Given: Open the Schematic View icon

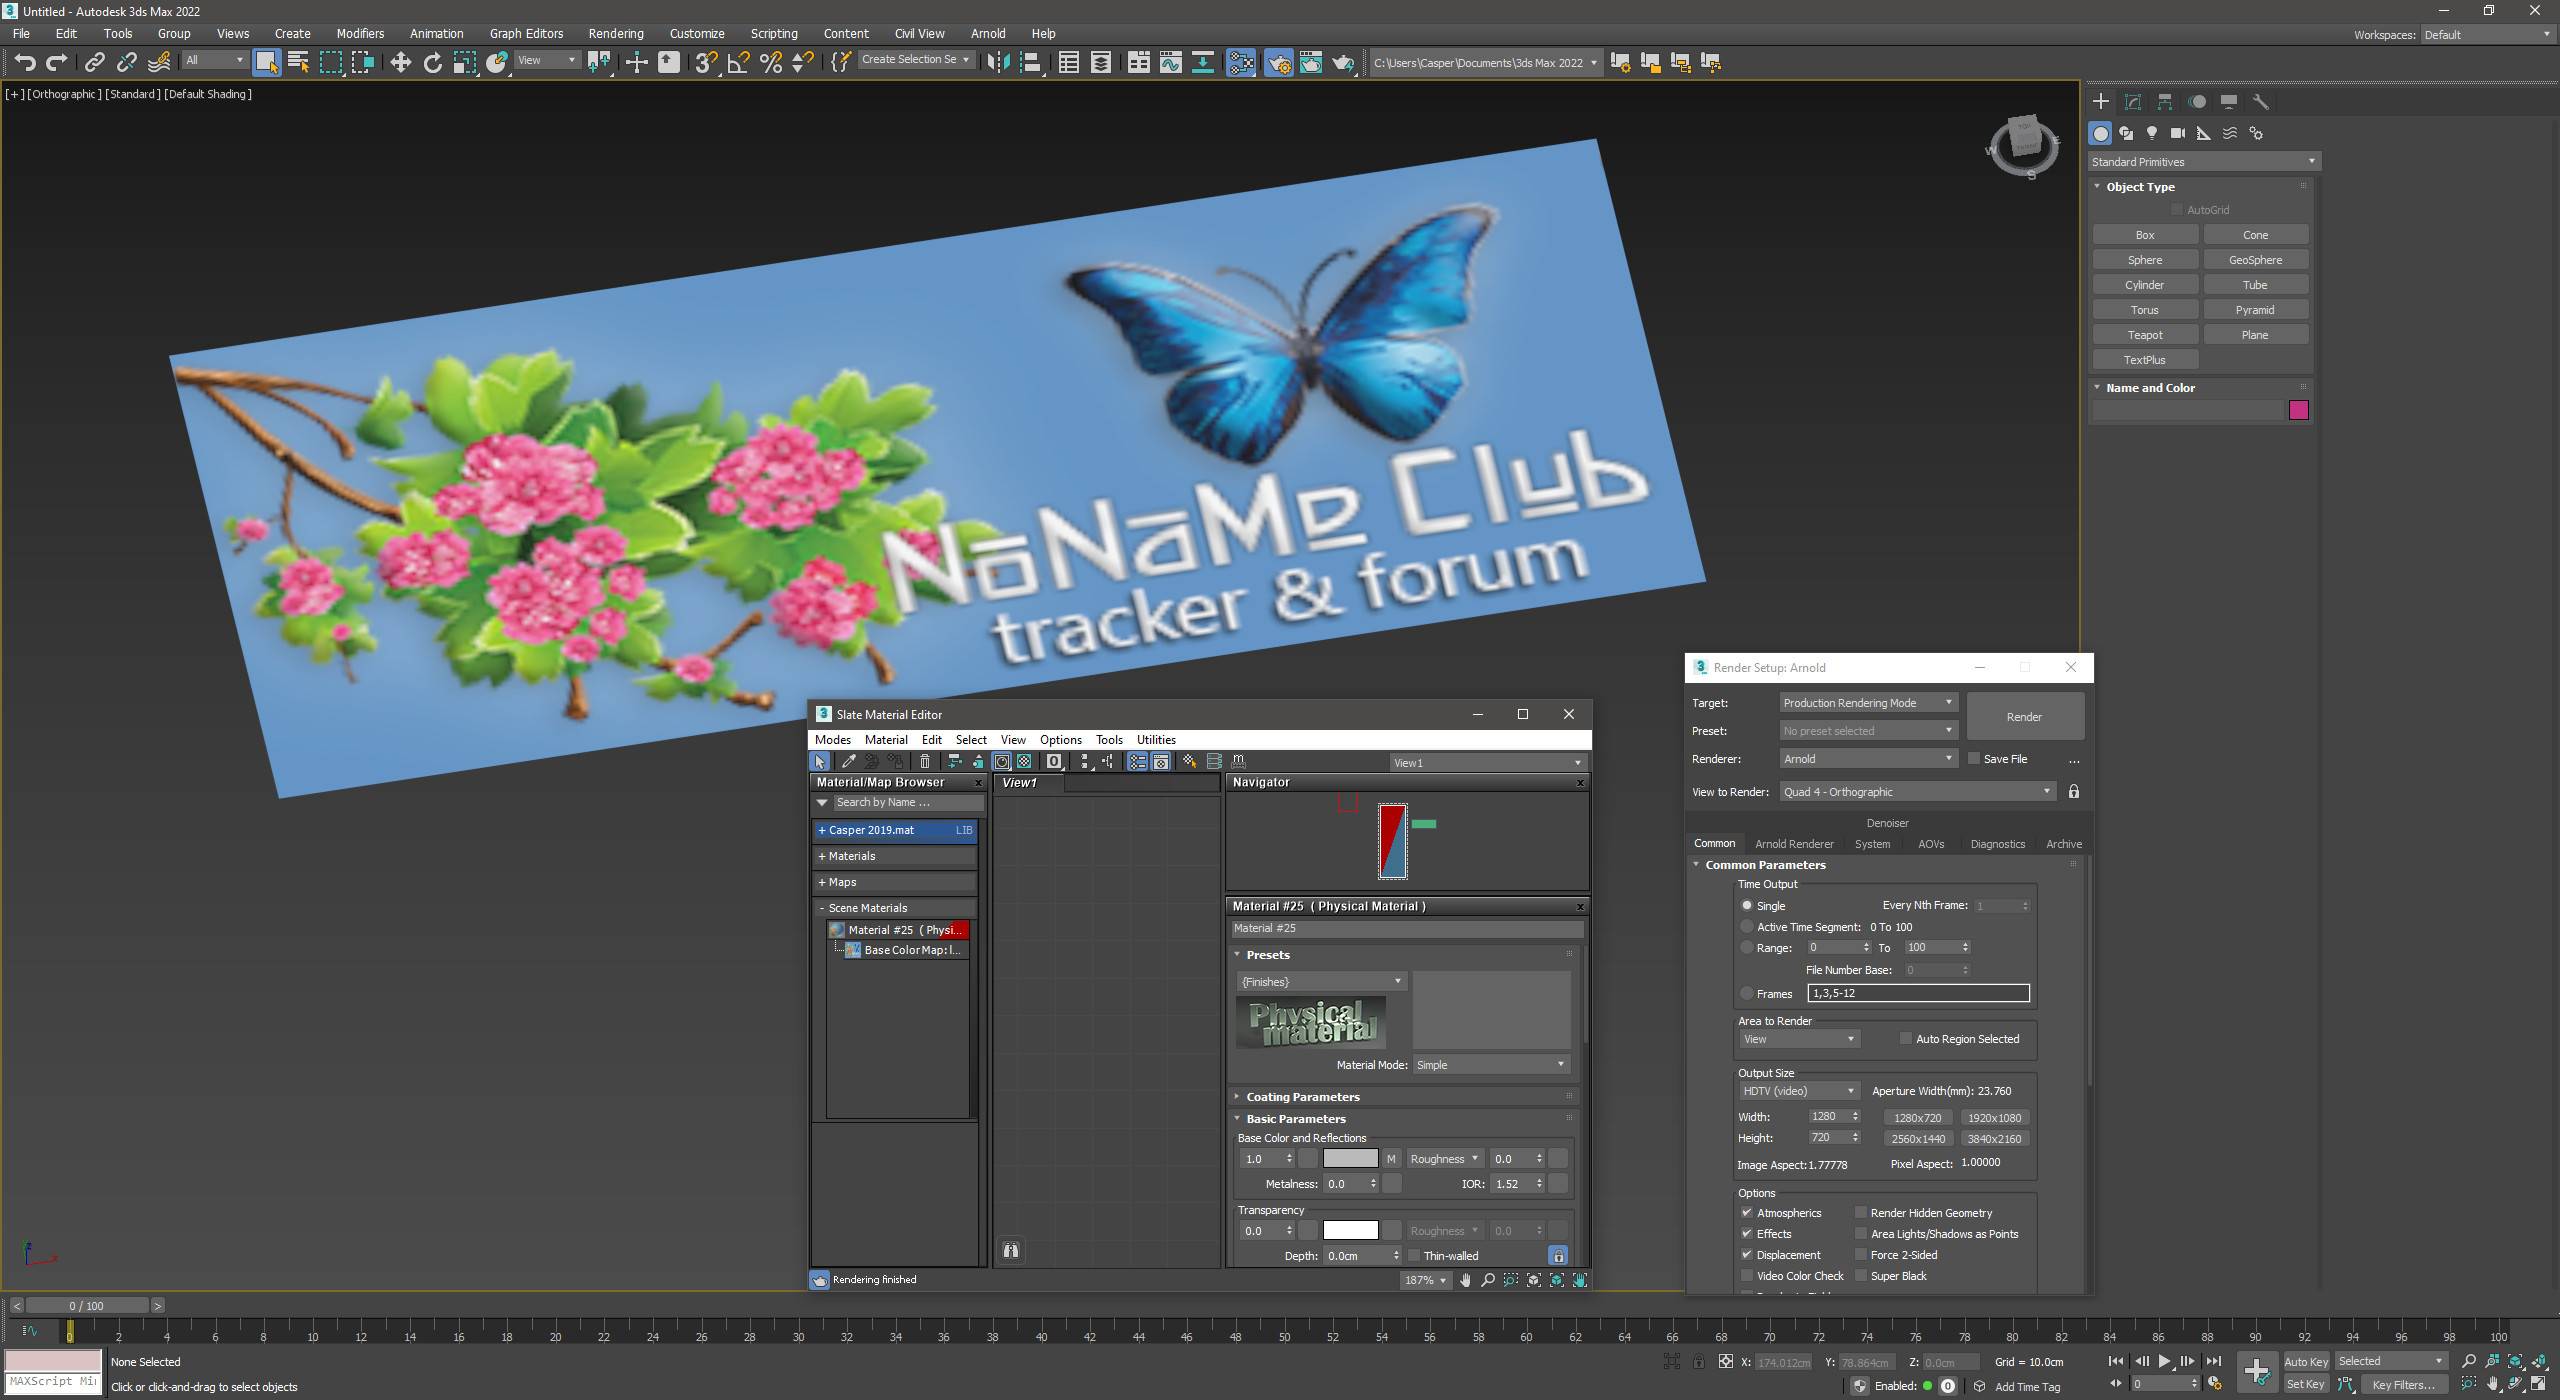Looking at the screenshot, I should pyautogui.click(x=1202, y=62).
